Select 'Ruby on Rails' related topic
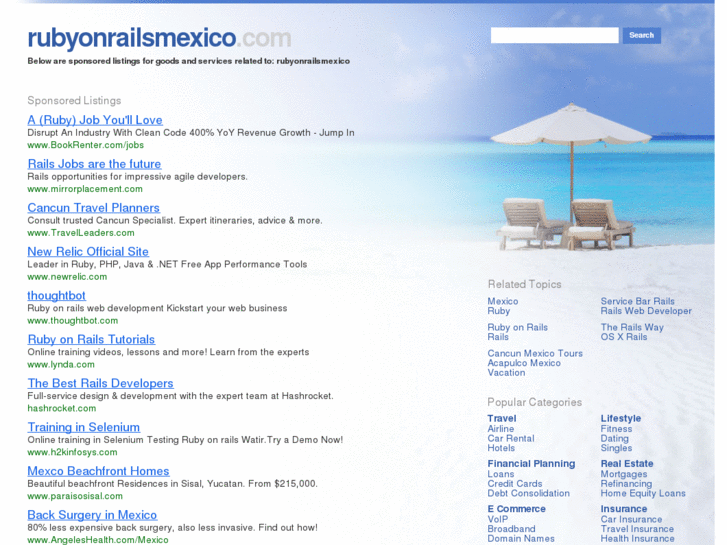The image size is (727, 545). 517,327
